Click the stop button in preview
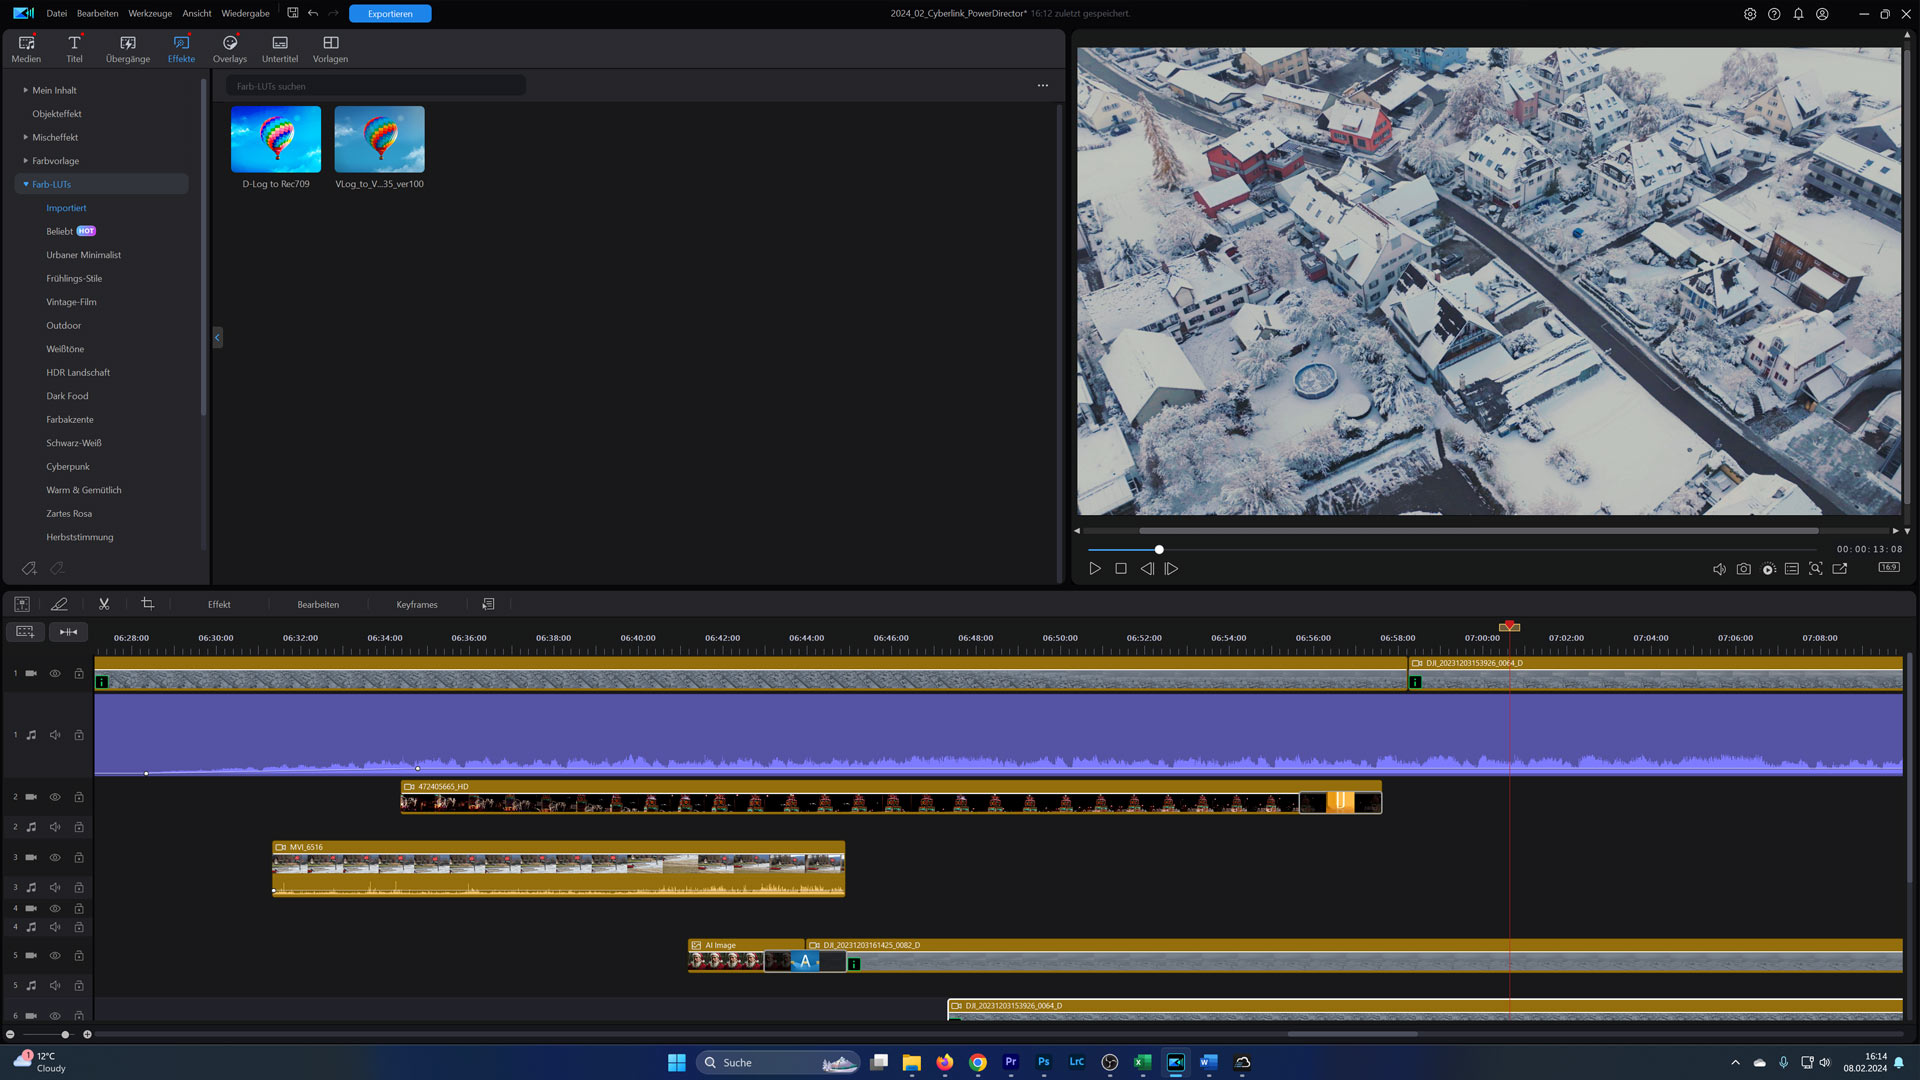The height and width of the screenshot is (1080, 1920). [x=1121, y=569]
